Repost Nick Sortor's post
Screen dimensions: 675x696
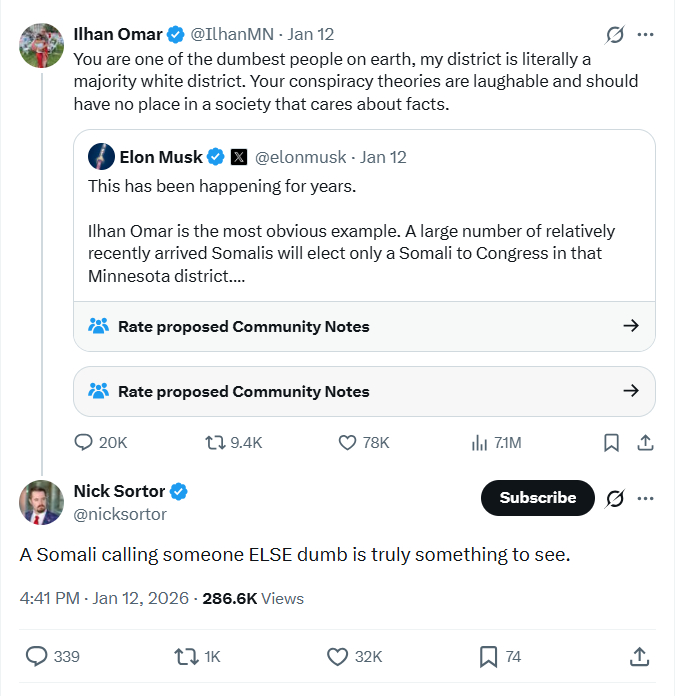click(186, 656)
